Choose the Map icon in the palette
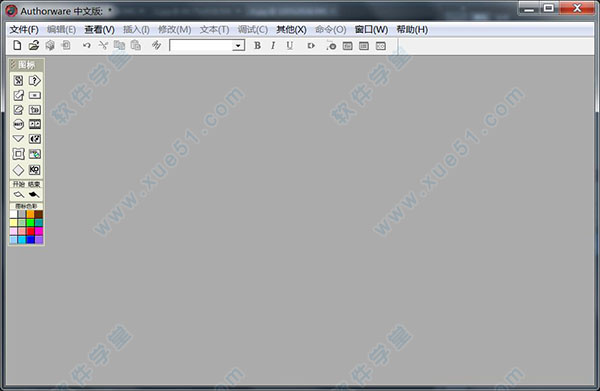 click(35, 110)
